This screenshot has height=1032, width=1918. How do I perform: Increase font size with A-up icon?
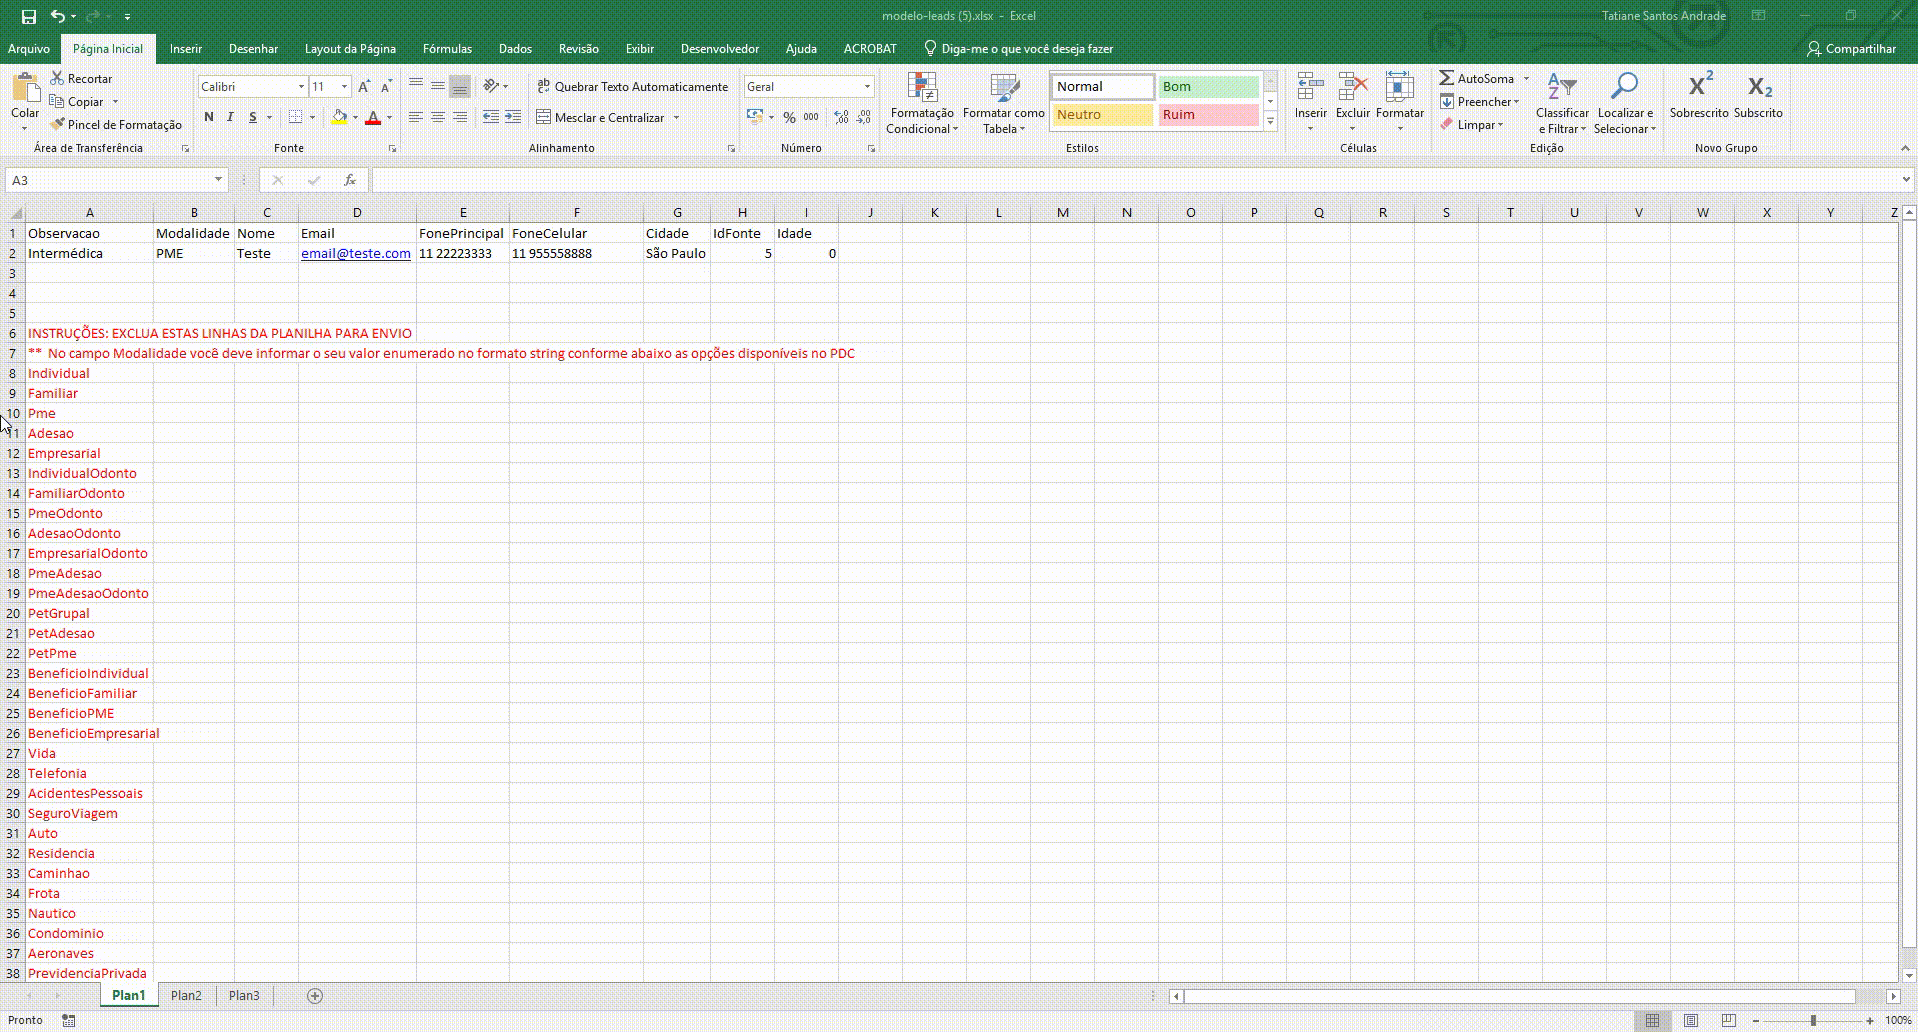[364, 87]
